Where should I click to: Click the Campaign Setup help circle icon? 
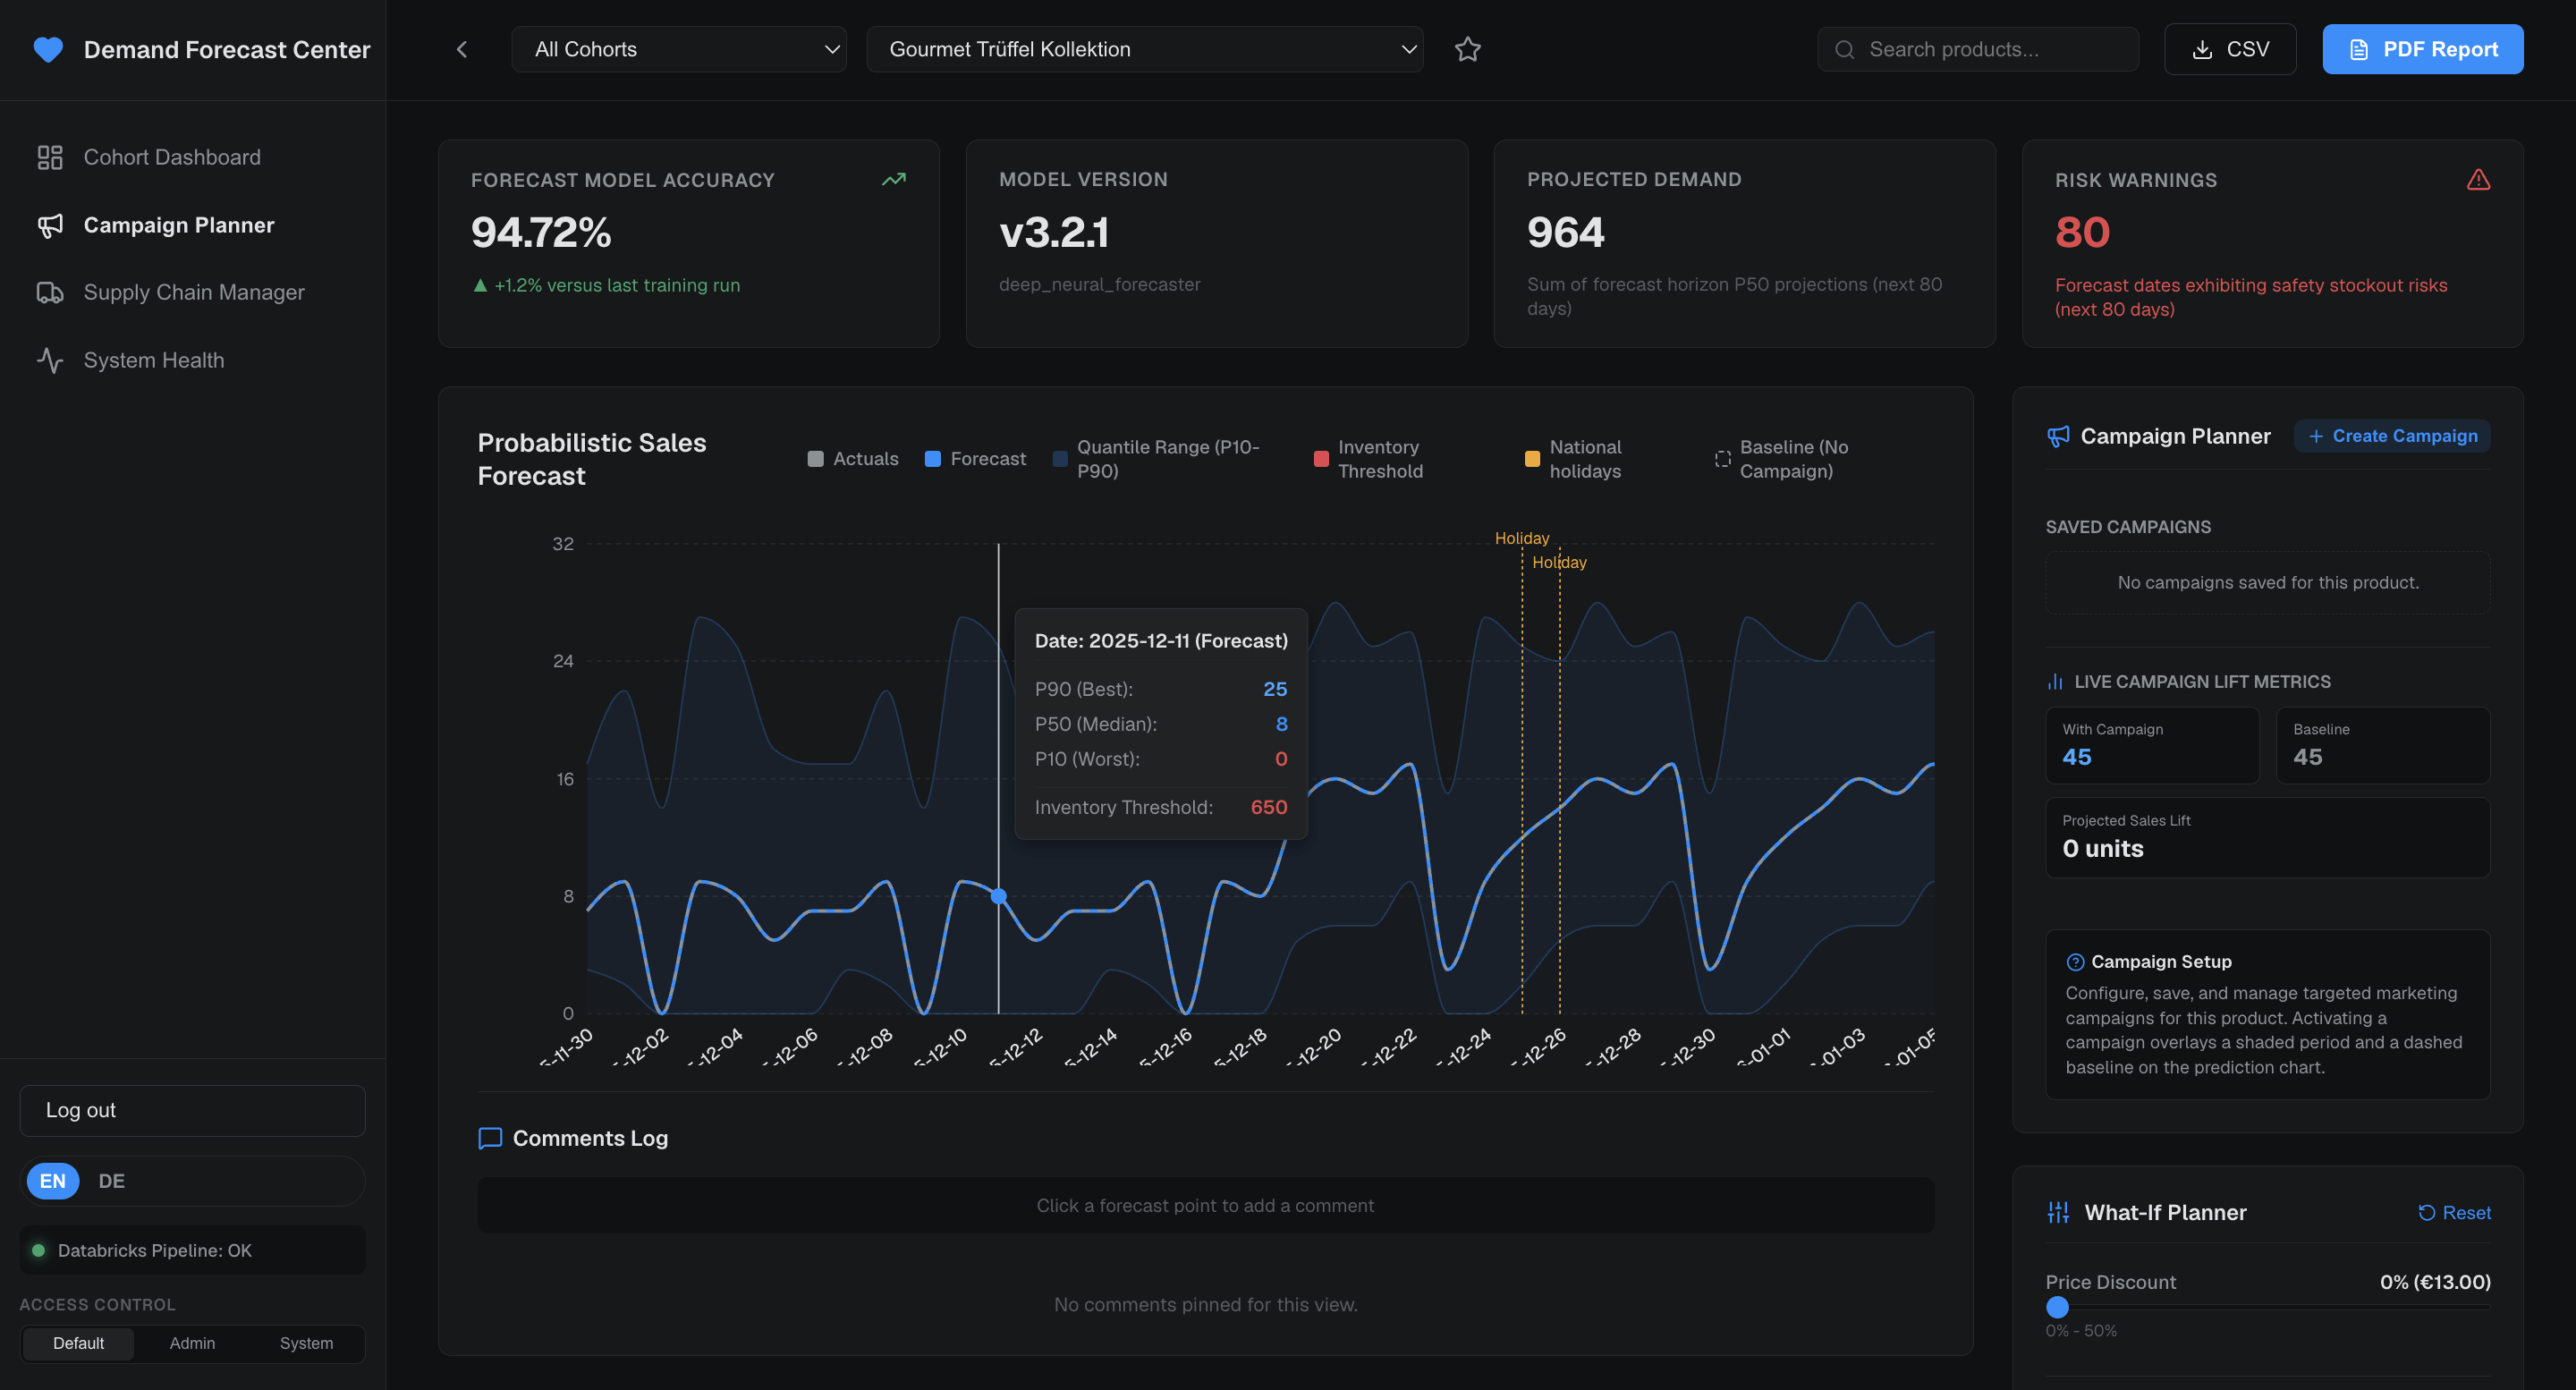(x=2075, y=962)
